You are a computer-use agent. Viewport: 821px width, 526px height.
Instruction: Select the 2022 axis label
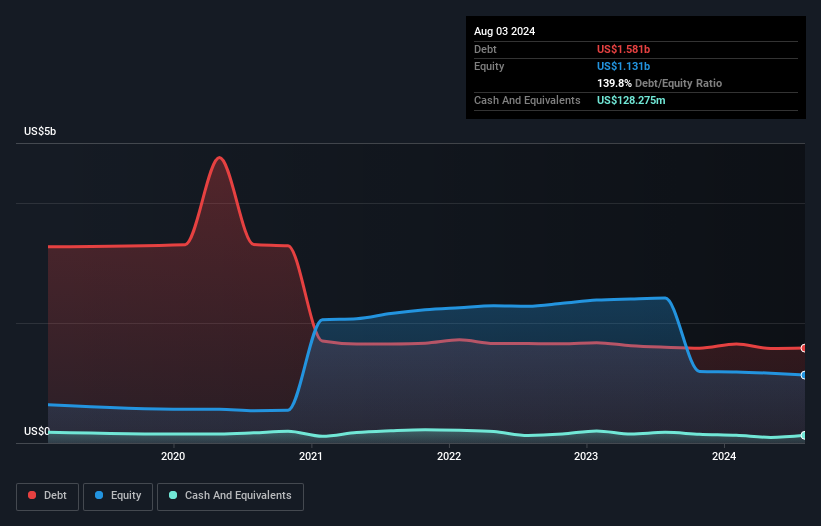449,456
